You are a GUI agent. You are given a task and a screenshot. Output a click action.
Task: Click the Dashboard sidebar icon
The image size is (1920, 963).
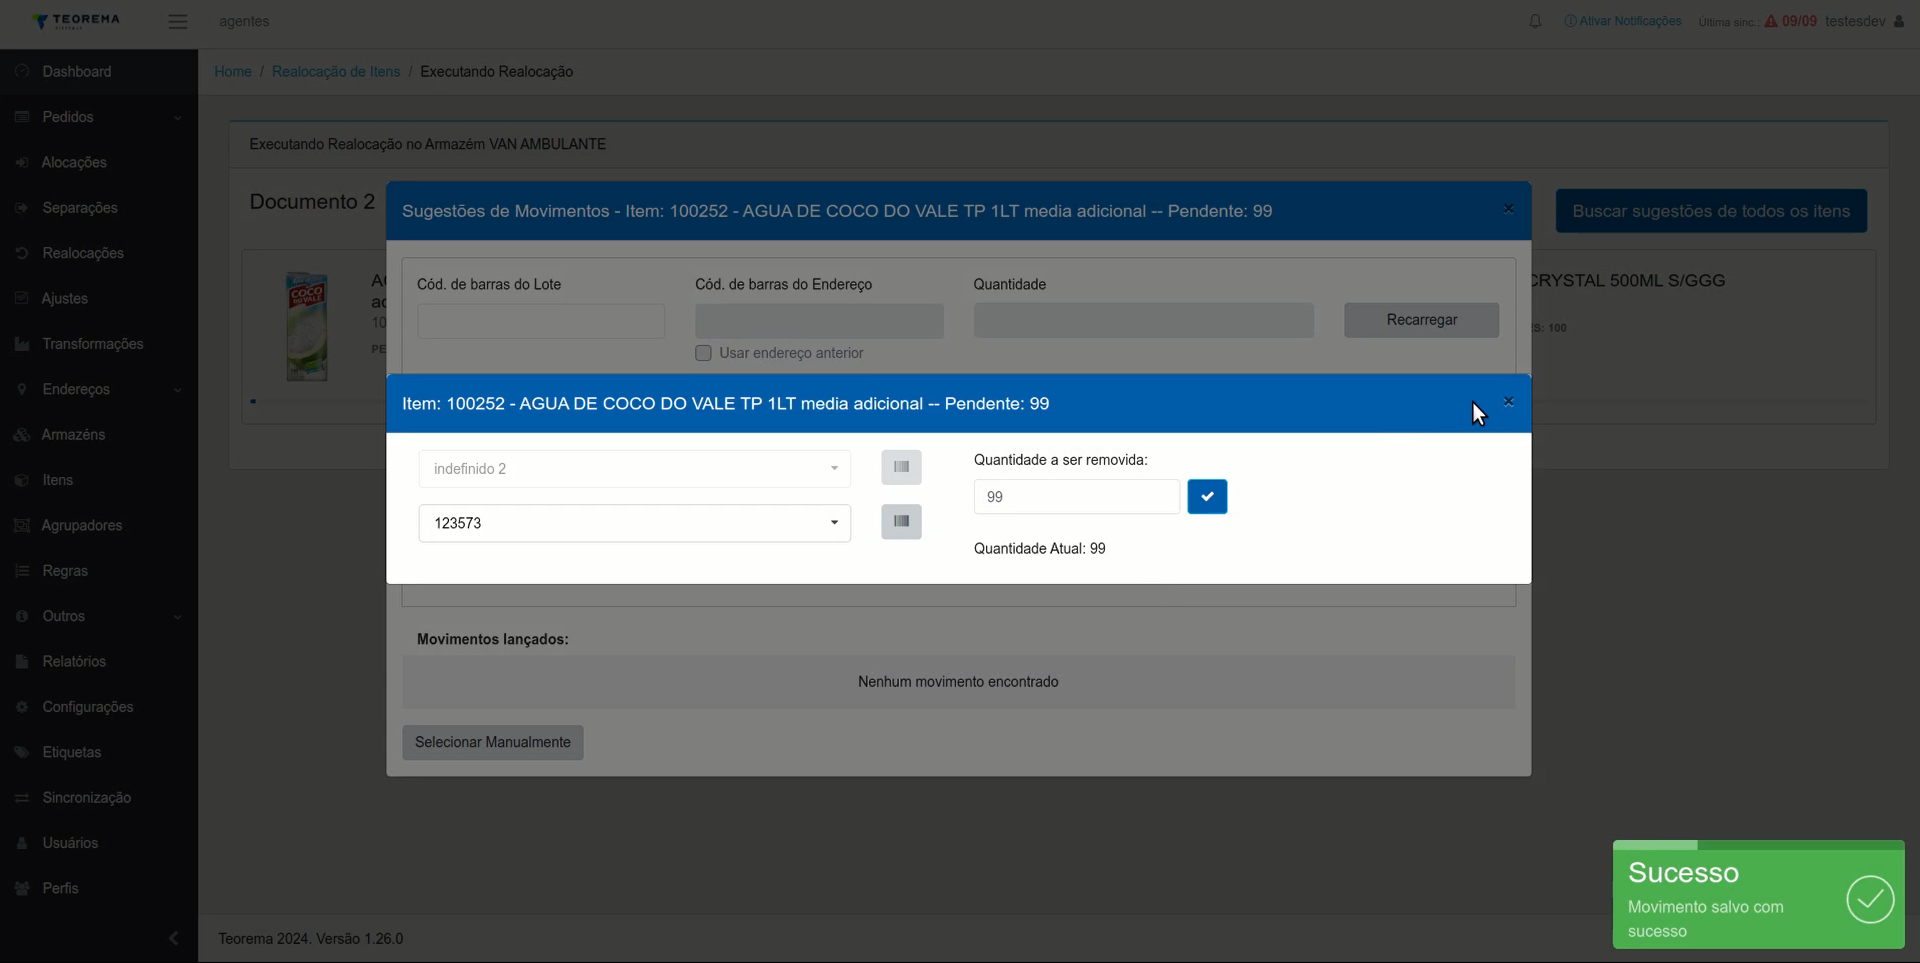22,71
